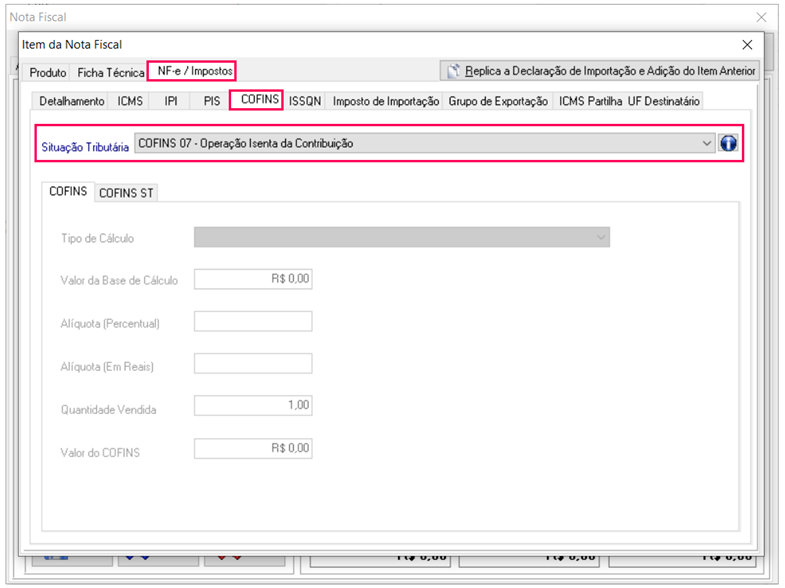Switch to the COFINS ST inner tab
785x588 pixels.
(127, 193)
